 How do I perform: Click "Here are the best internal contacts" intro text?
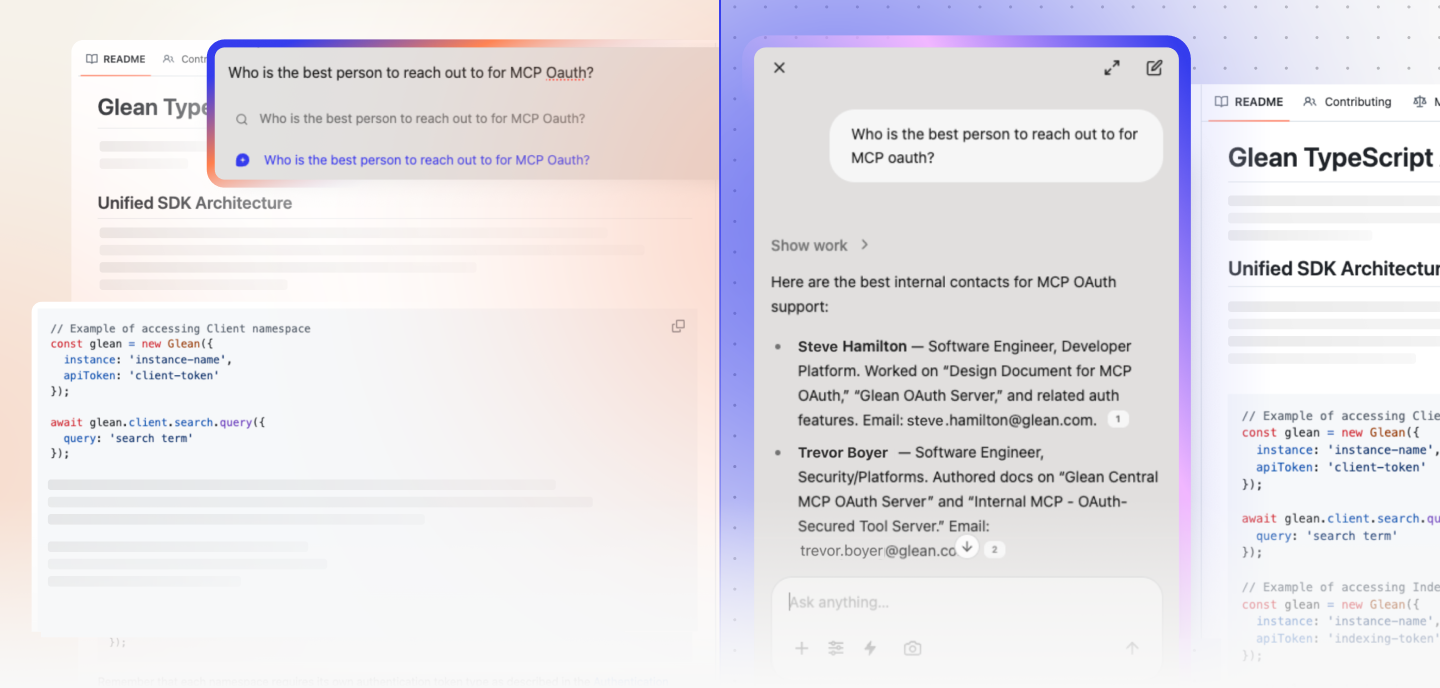[x=943, y=294]
